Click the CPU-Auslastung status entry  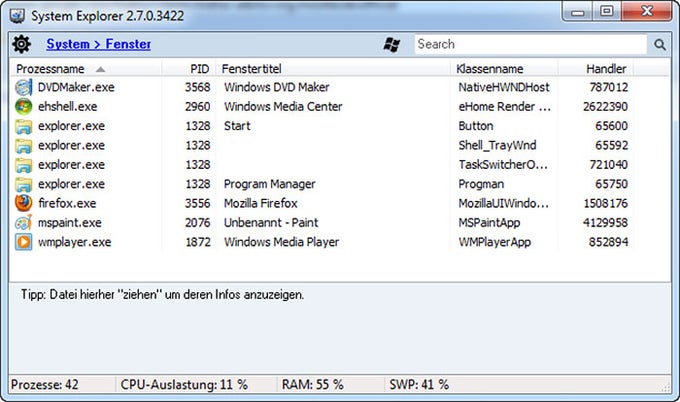(184, 385)
